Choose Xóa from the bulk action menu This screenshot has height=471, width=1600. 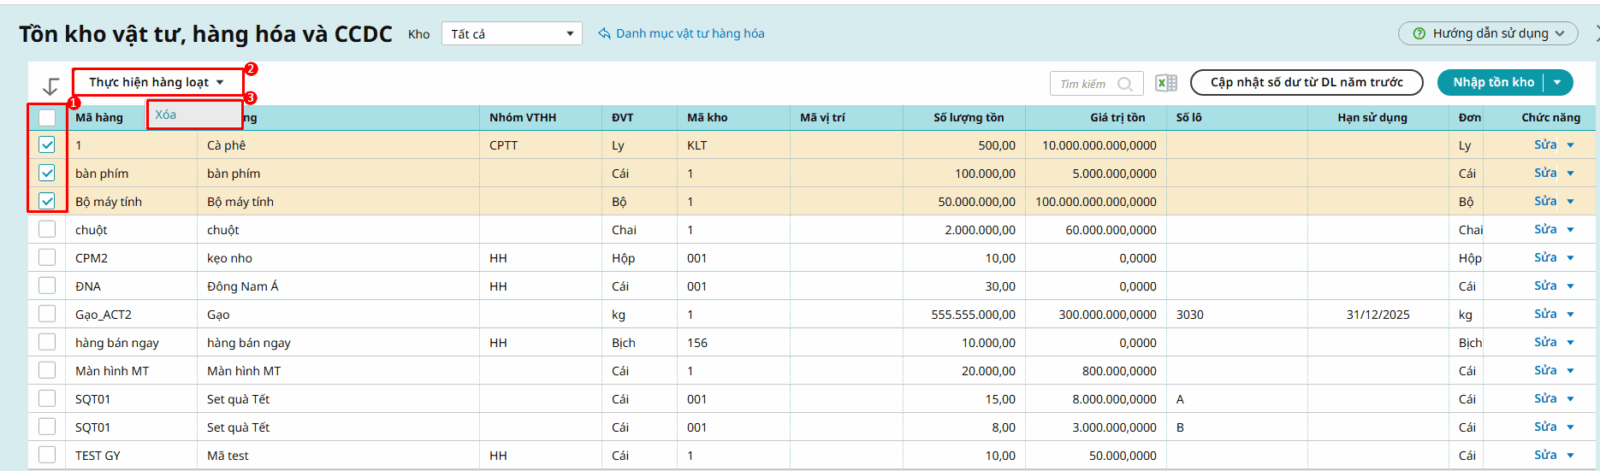tap(166, 115)
